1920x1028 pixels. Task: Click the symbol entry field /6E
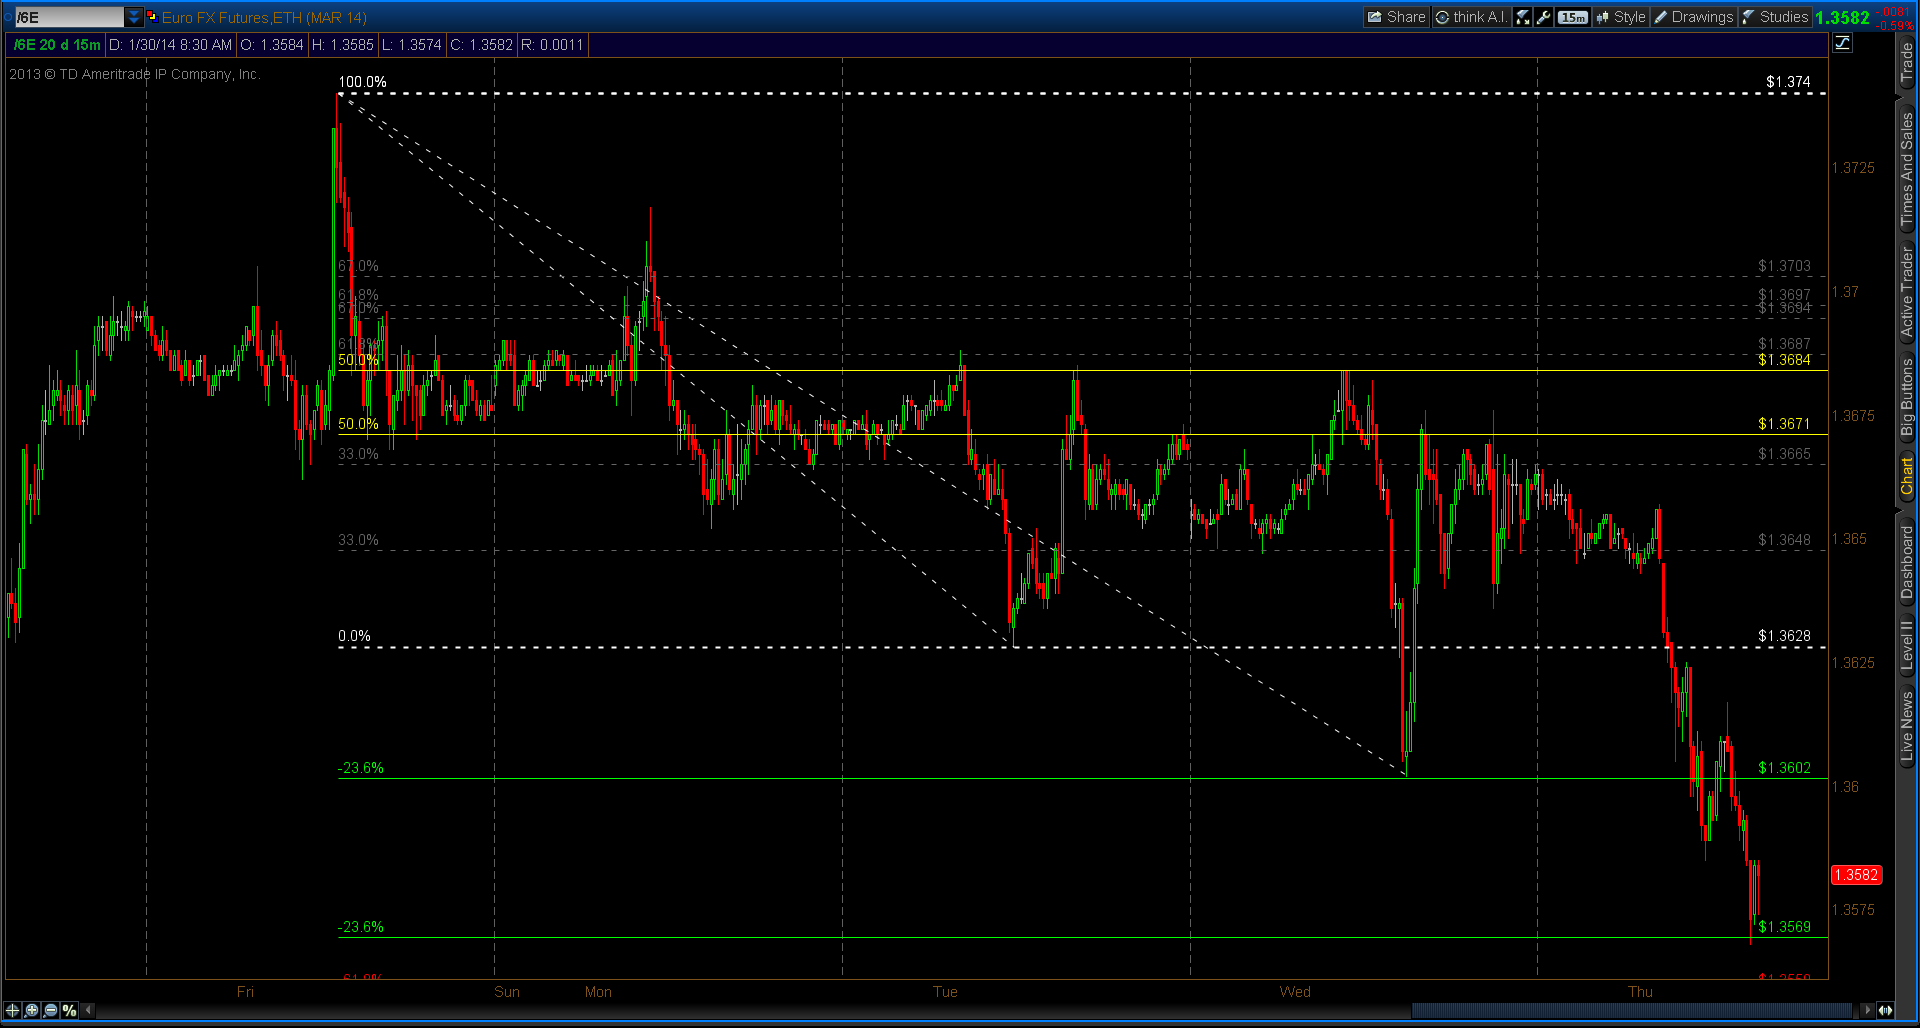[68, 17]
